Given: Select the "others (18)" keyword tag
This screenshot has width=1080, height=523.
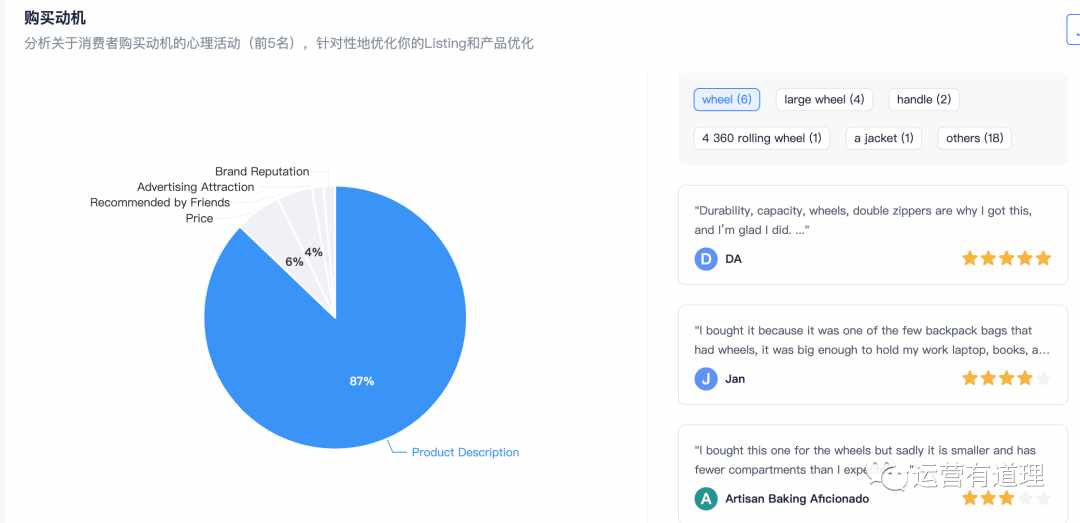Looking at the screenshot, I should point(975,139).
